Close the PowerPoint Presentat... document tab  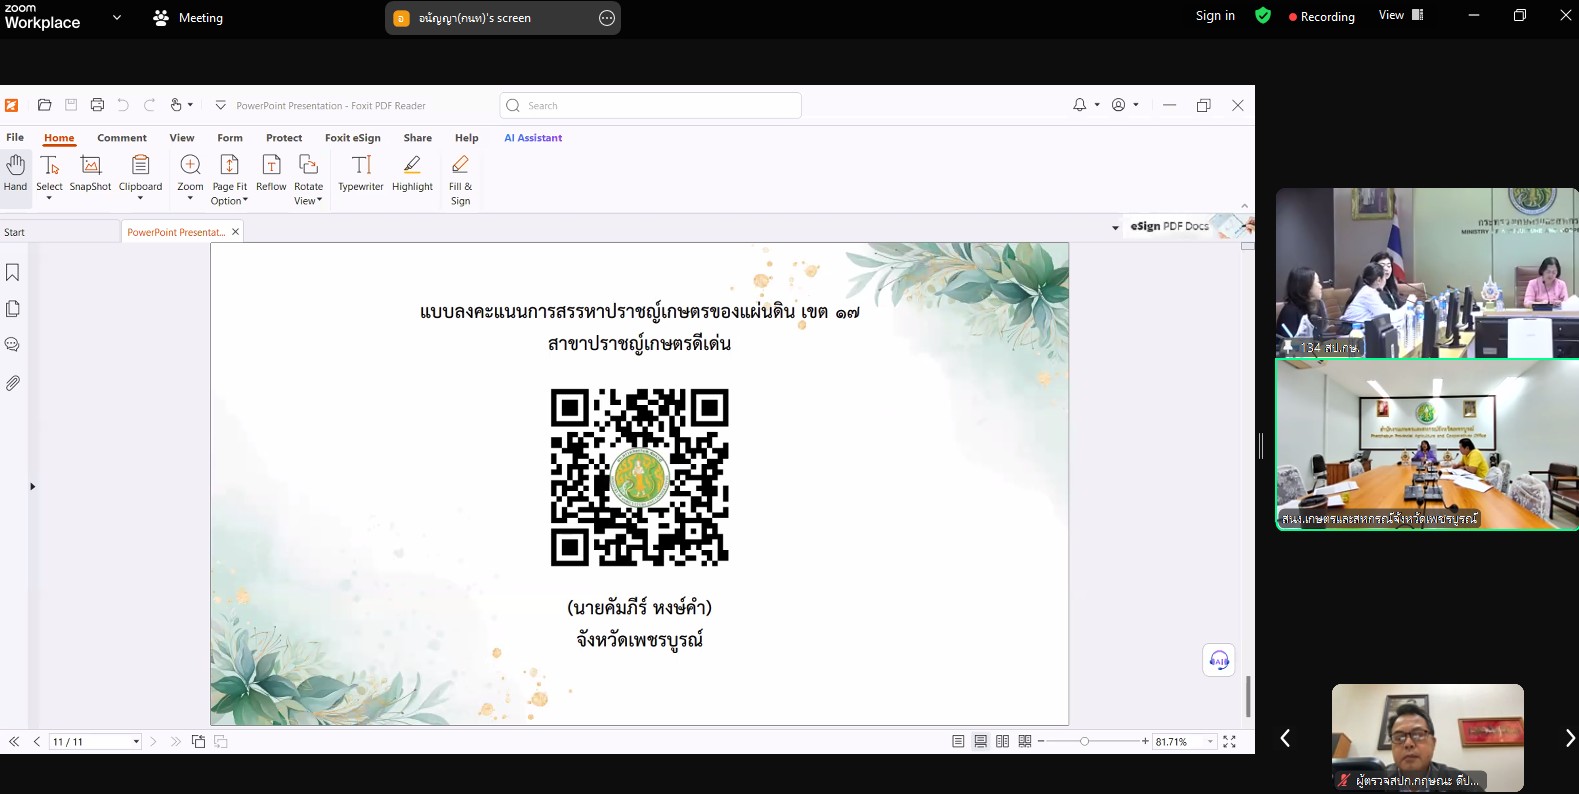[236, 232]
